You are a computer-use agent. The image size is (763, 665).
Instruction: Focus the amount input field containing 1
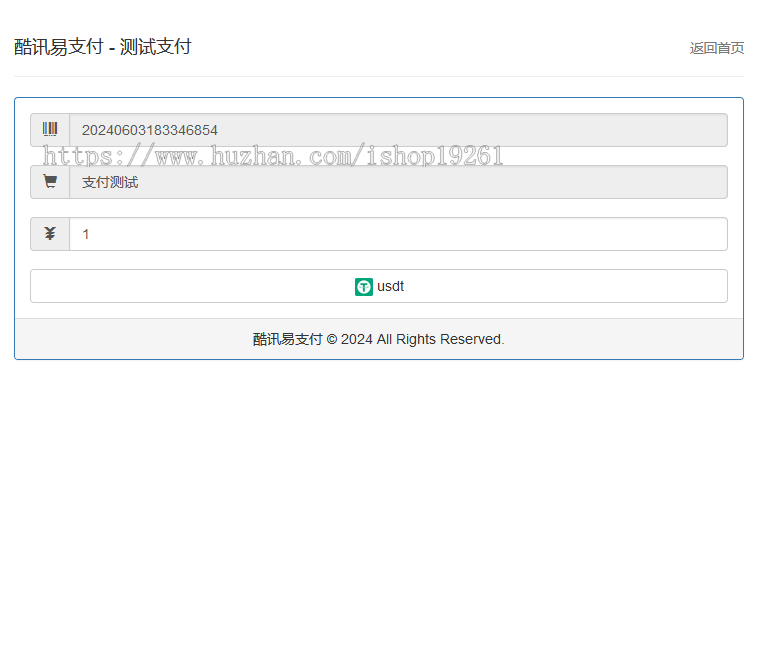click(398, 234)
